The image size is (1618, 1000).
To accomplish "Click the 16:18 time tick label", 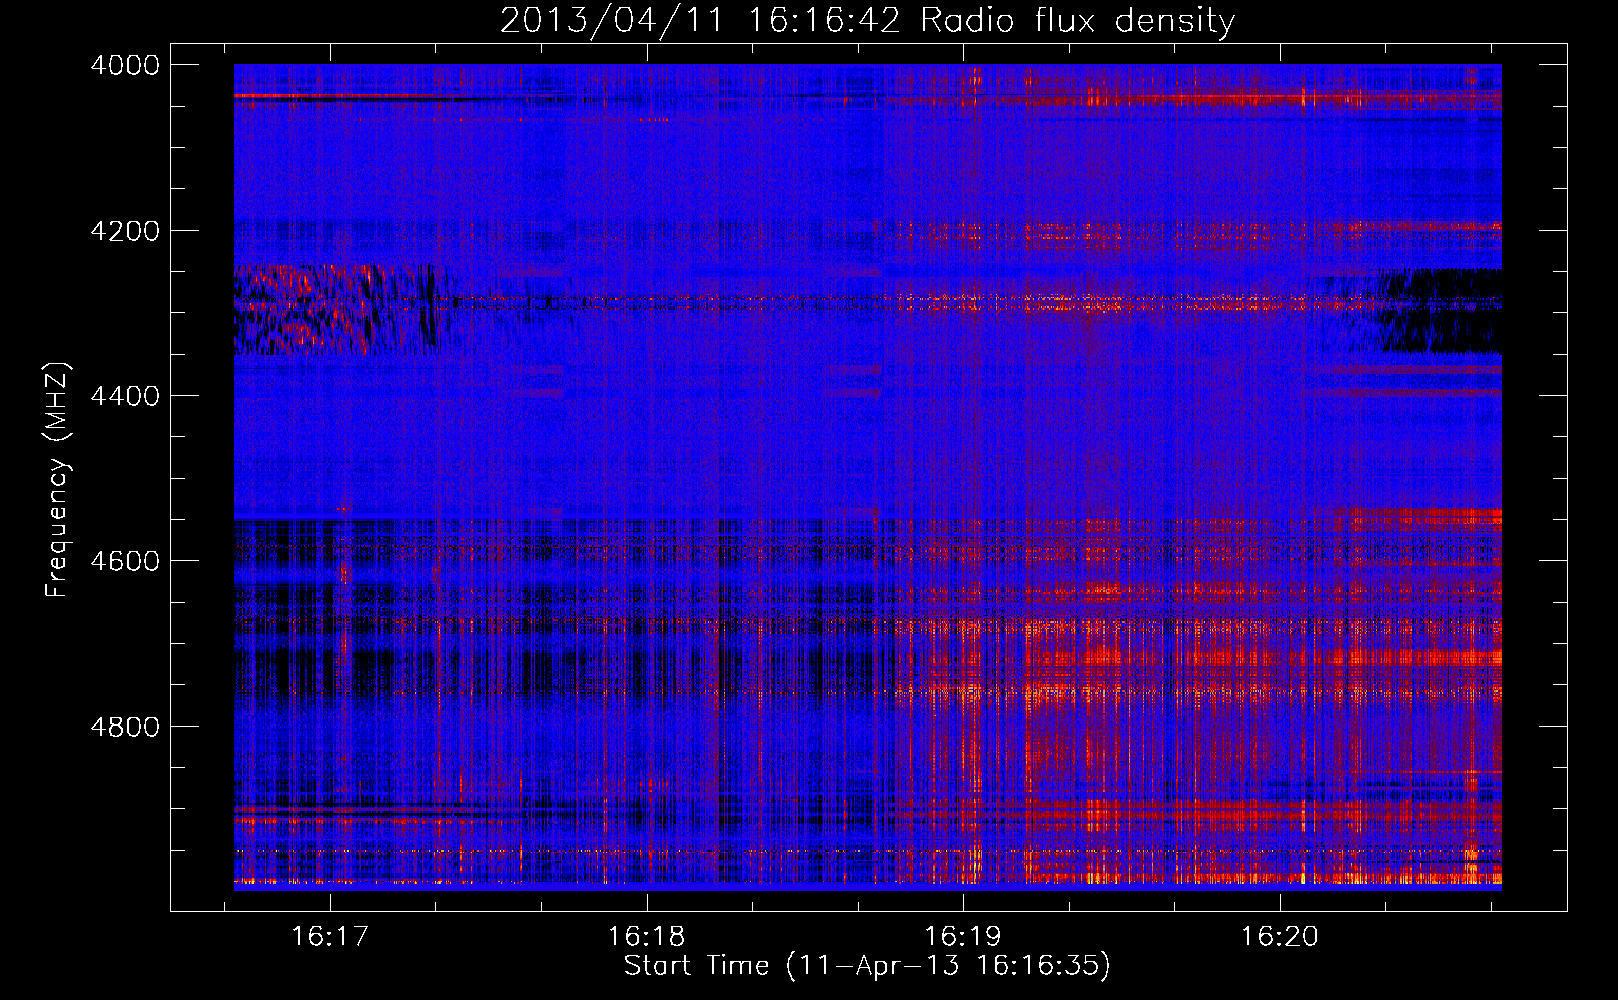I will pyautogui.click(x=647, y=936).
